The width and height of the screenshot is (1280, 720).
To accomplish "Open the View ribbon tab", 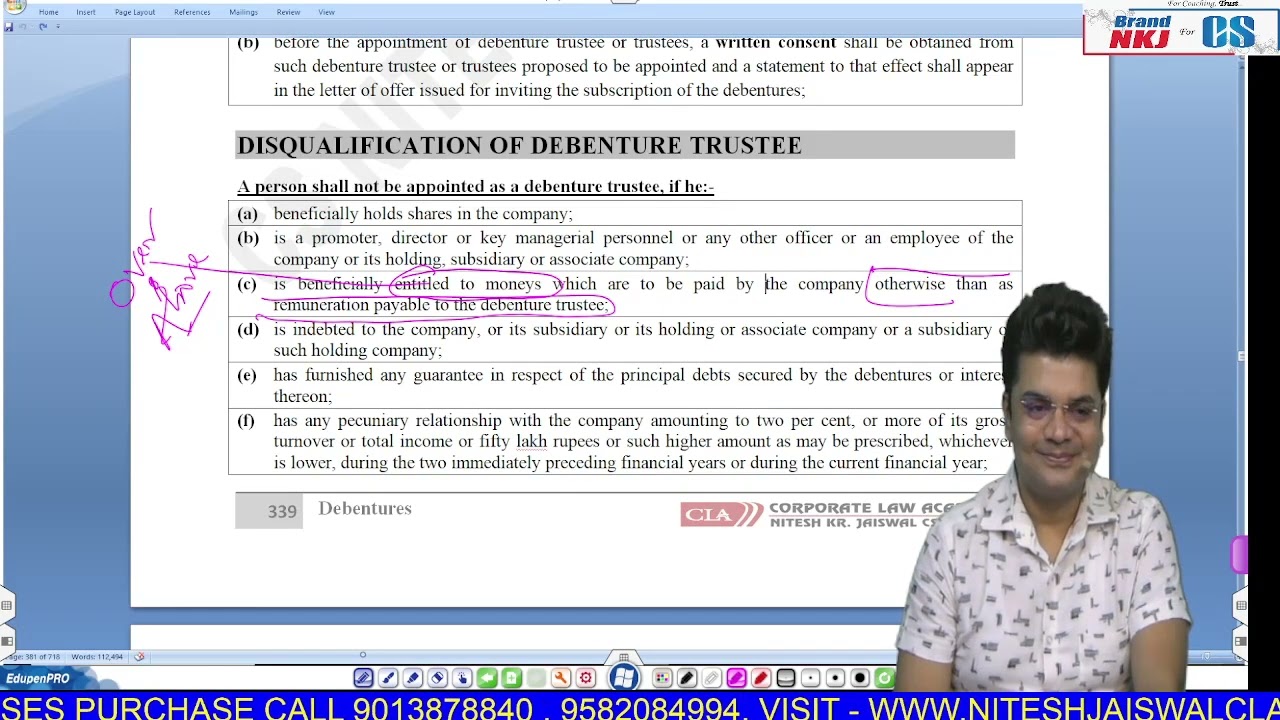I will tap(326, 12).
